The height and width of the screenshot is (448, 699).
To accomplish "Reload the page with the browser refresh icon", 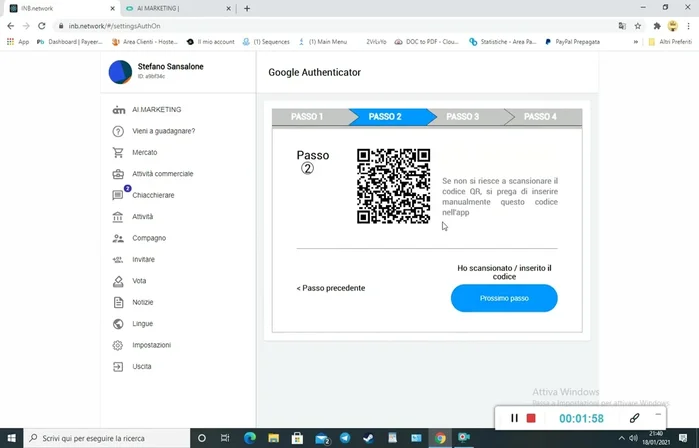I will point(41,26).
